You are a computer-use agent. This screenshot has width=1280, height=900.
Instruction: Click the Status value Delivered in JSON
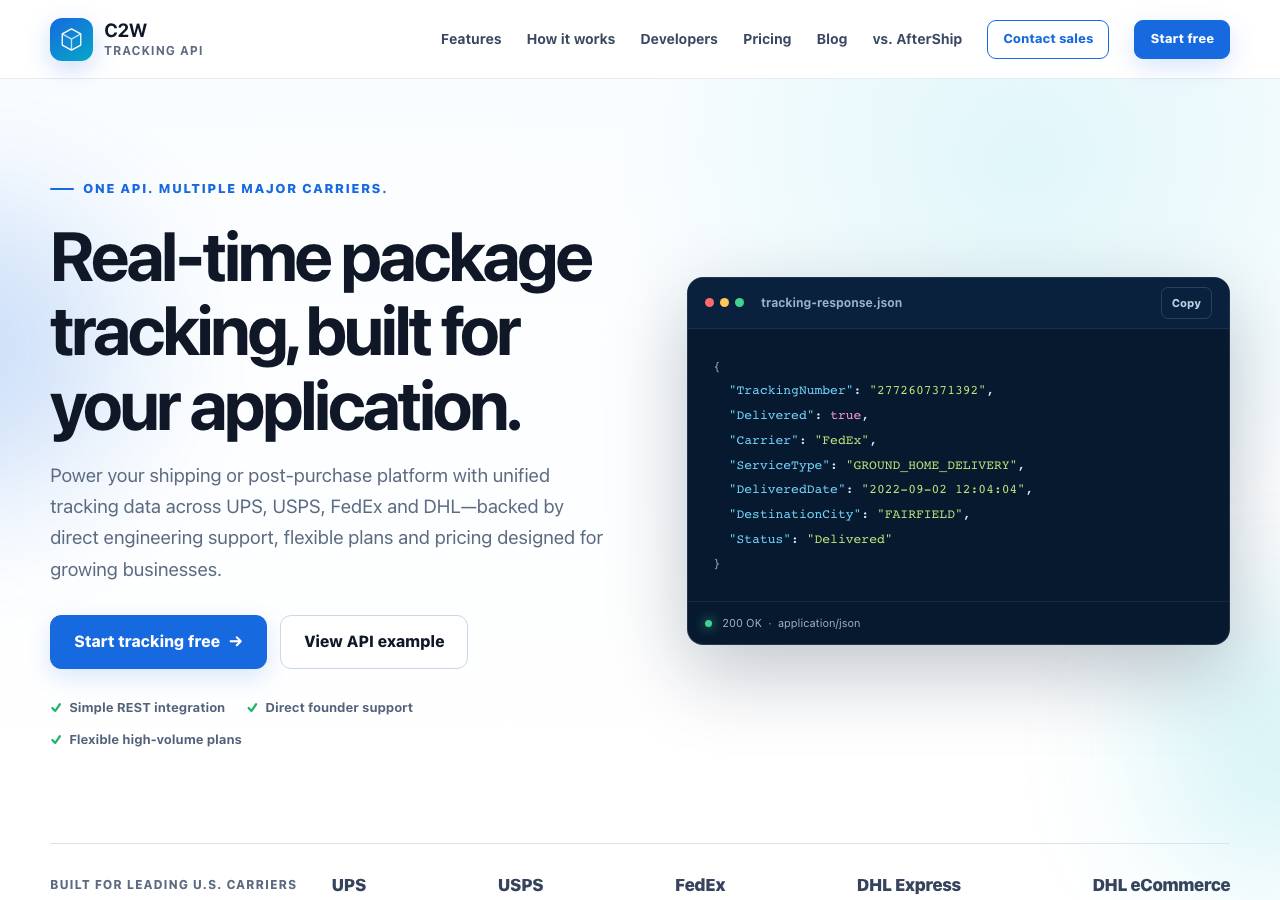tap(849, 539)
